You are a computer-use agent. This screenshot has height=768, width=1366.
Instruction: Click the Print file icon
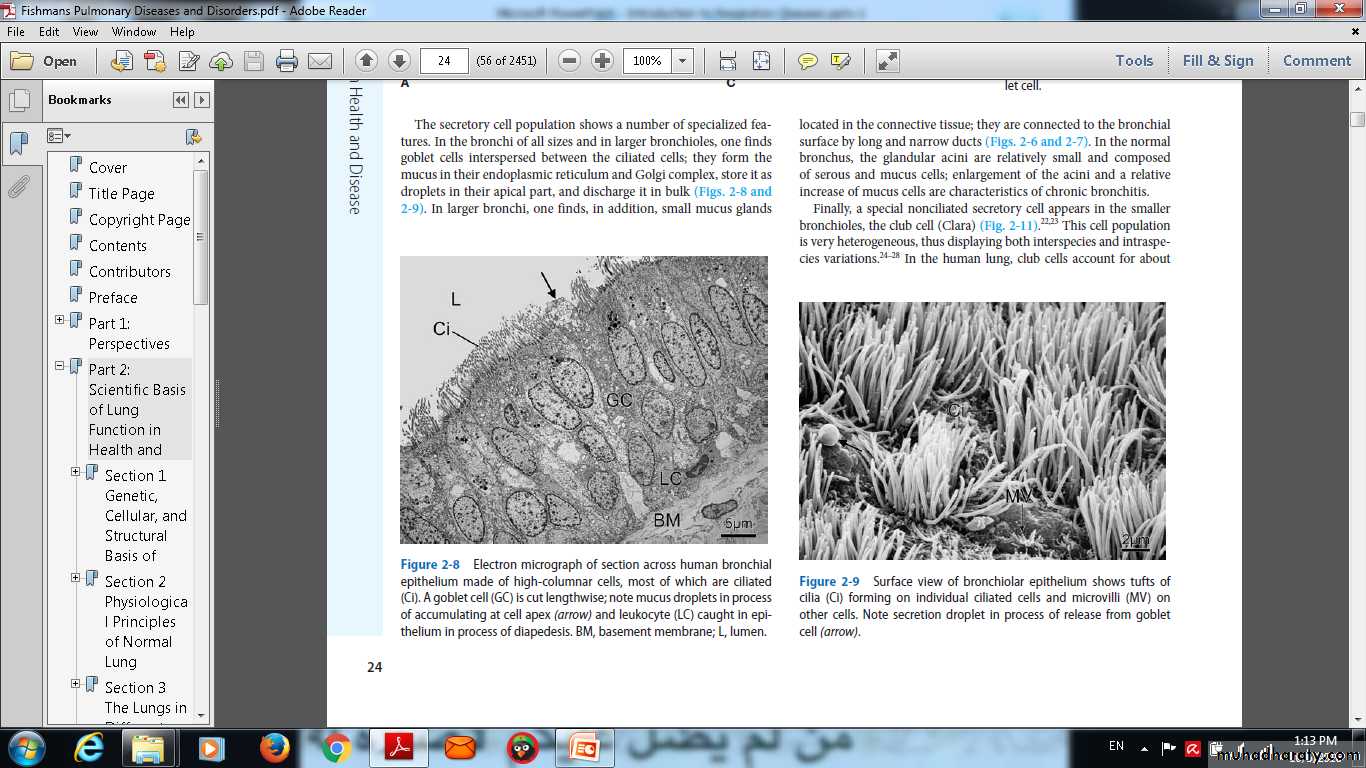point(287,61)
